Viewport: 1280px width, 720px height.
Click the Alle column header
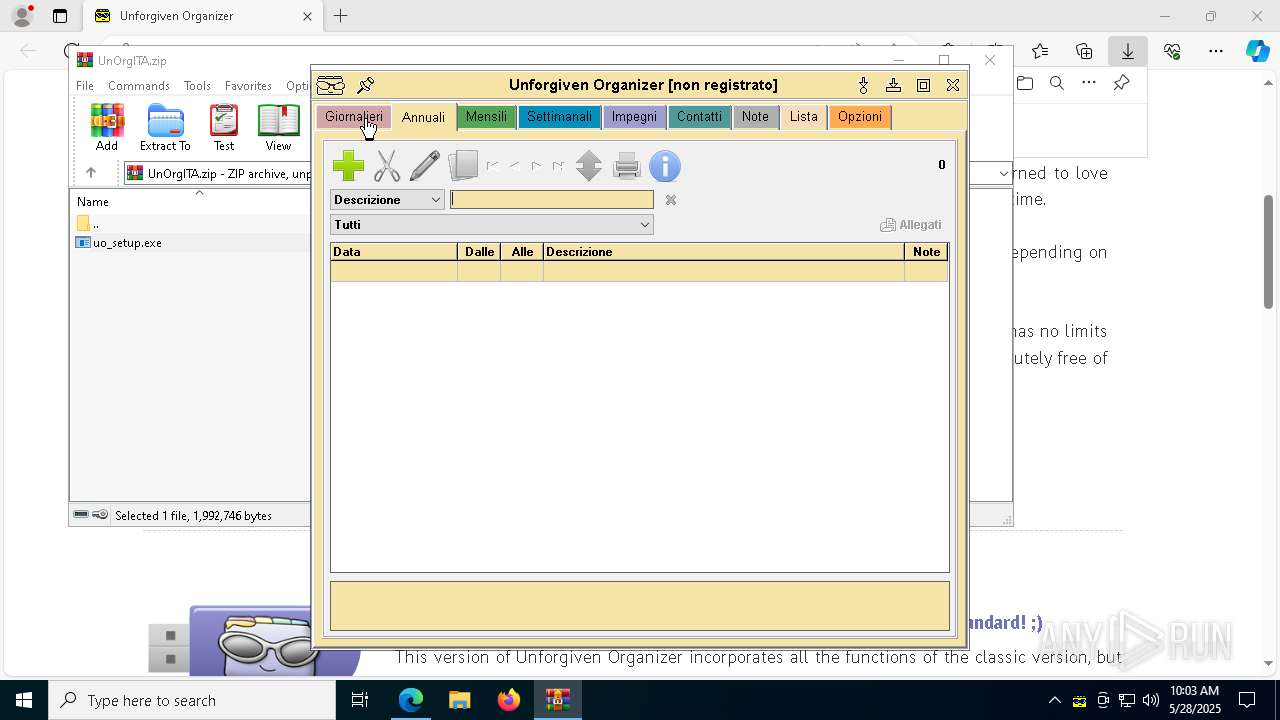pos(522,252)
